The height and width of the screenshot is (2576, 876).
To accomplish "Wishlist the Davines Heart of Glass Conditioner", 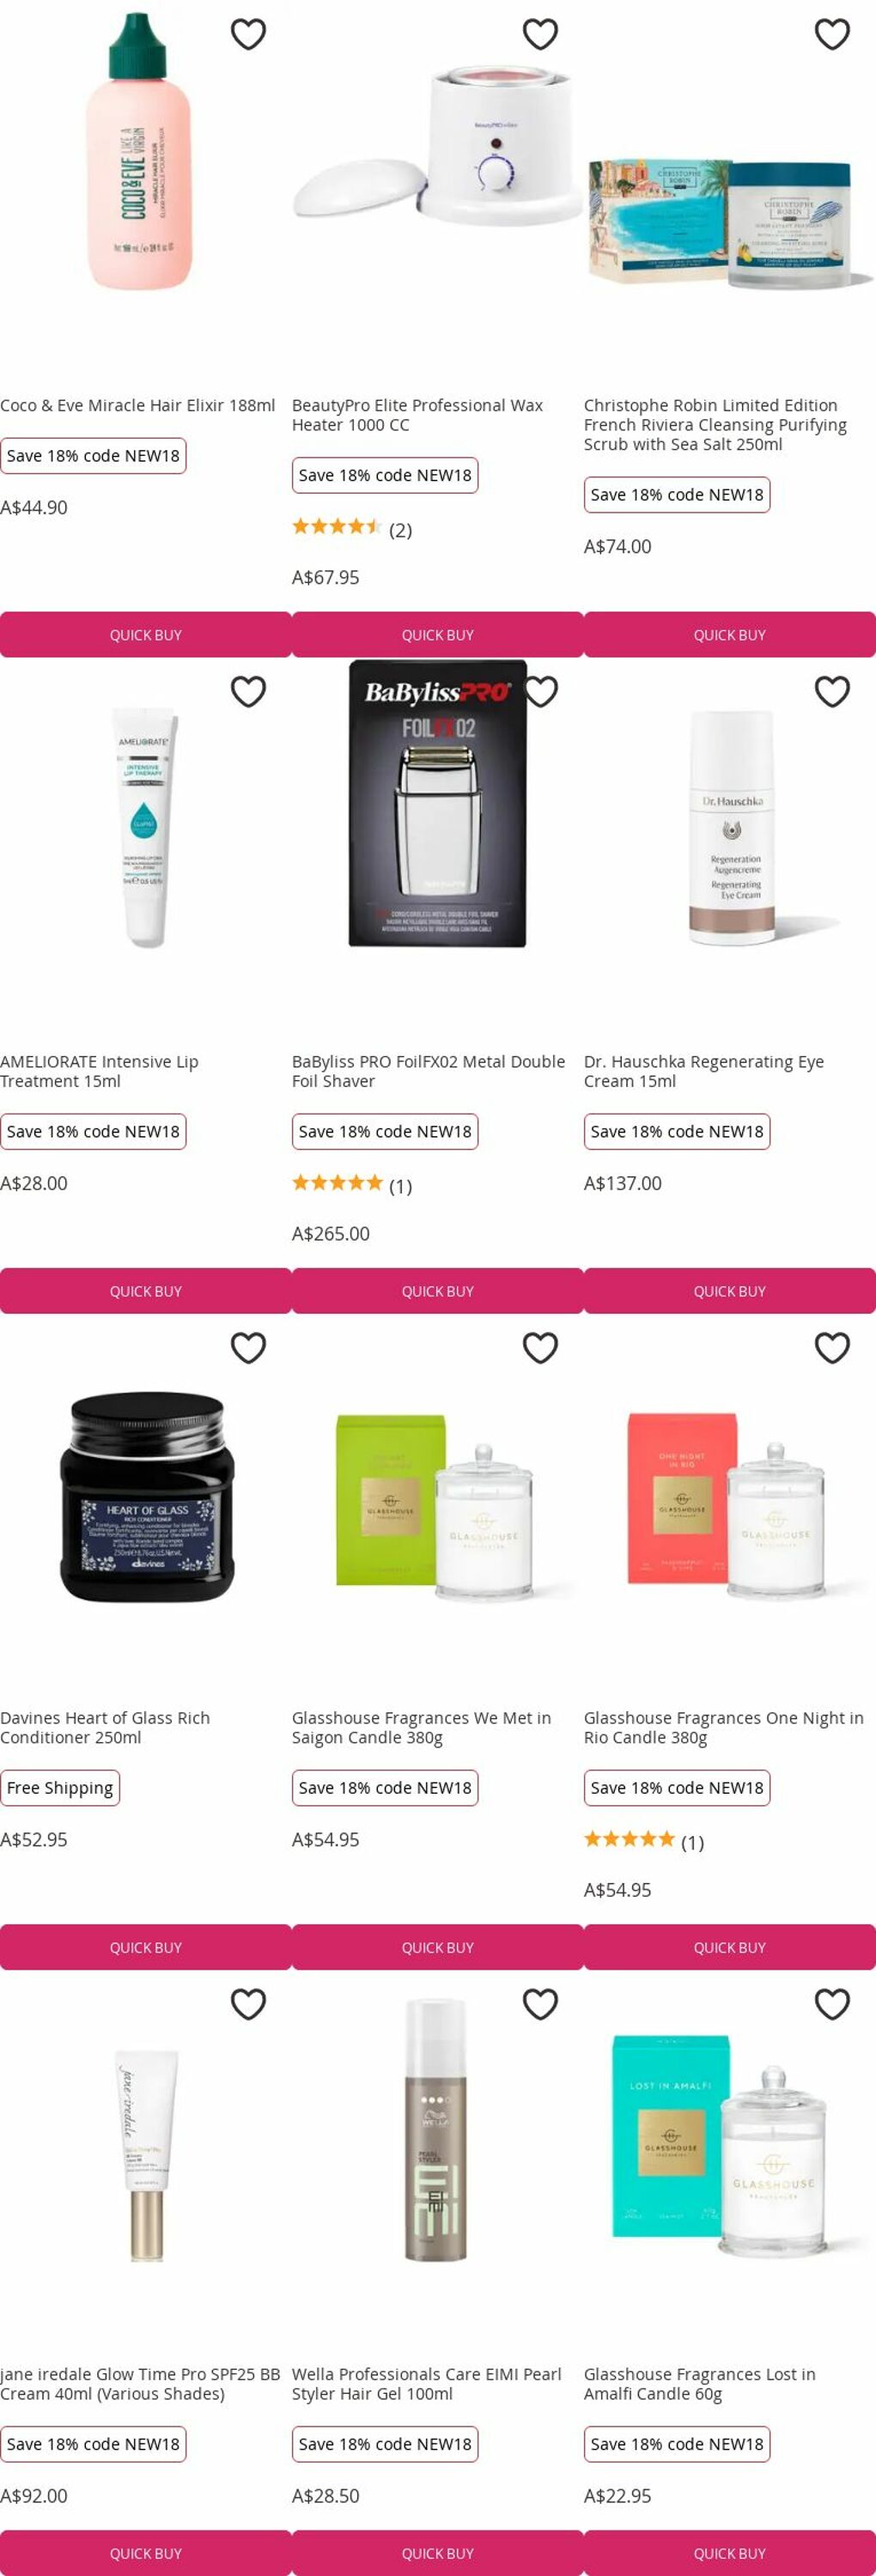I will tap(248, 1347).
